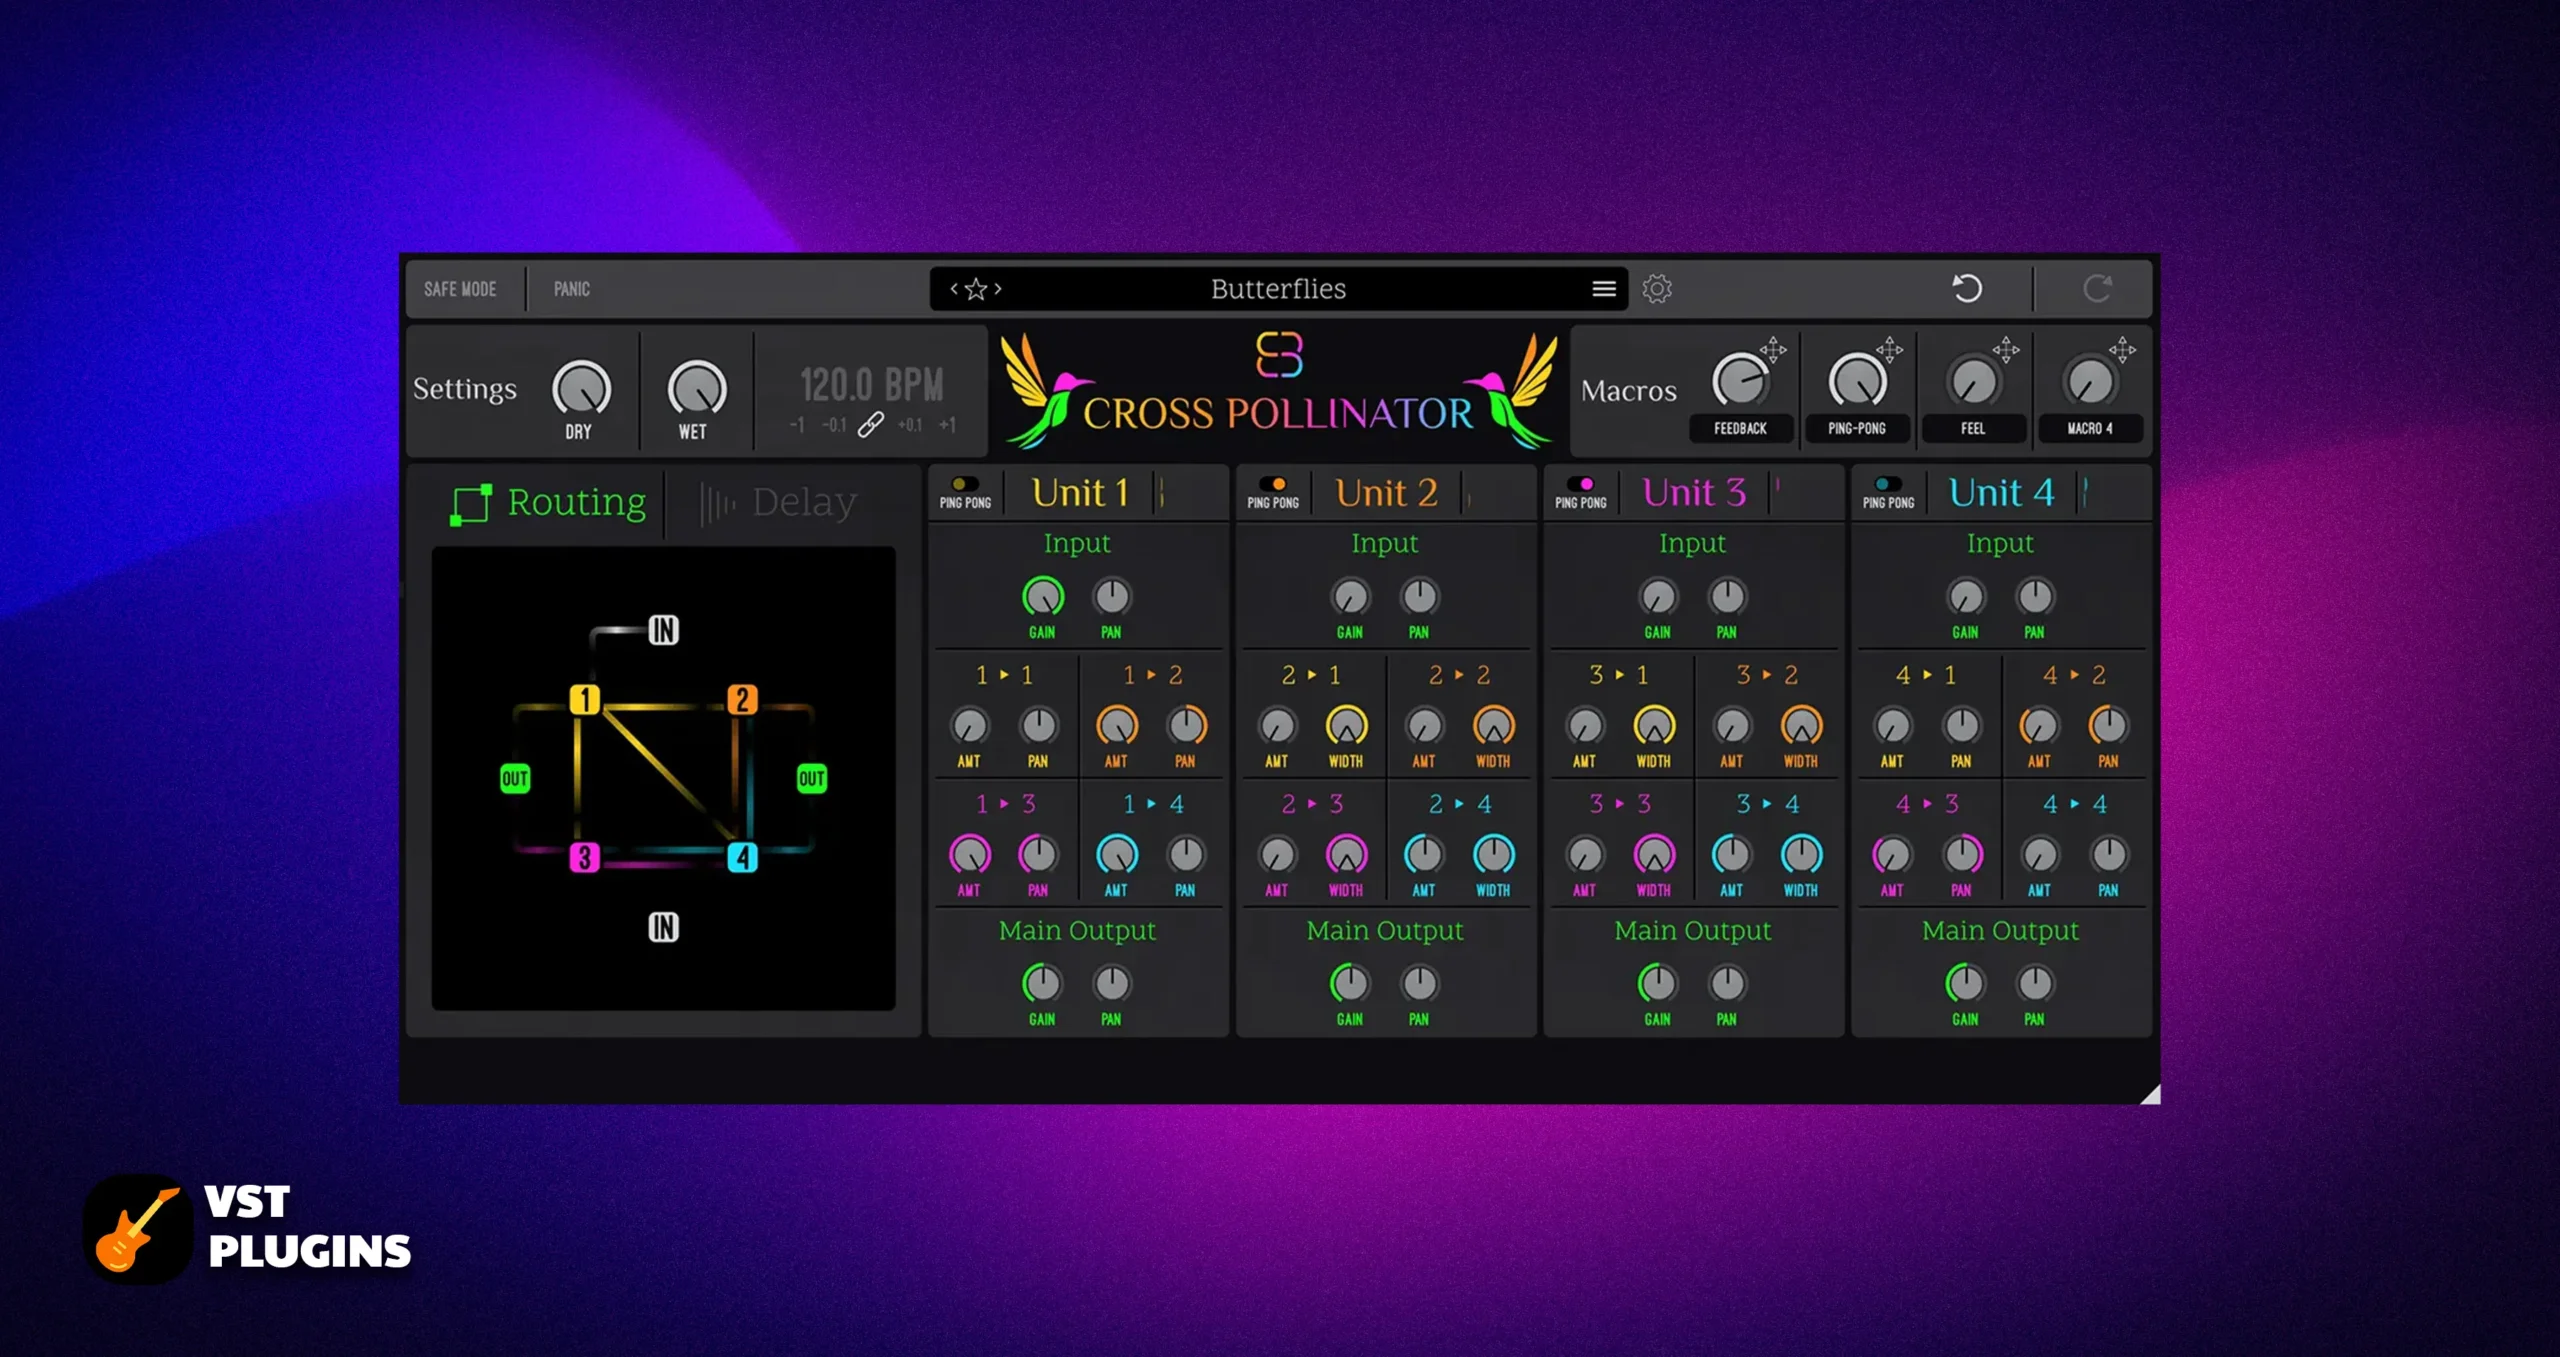Click the 1 to 2 AMT knob

coord(1117,726)
